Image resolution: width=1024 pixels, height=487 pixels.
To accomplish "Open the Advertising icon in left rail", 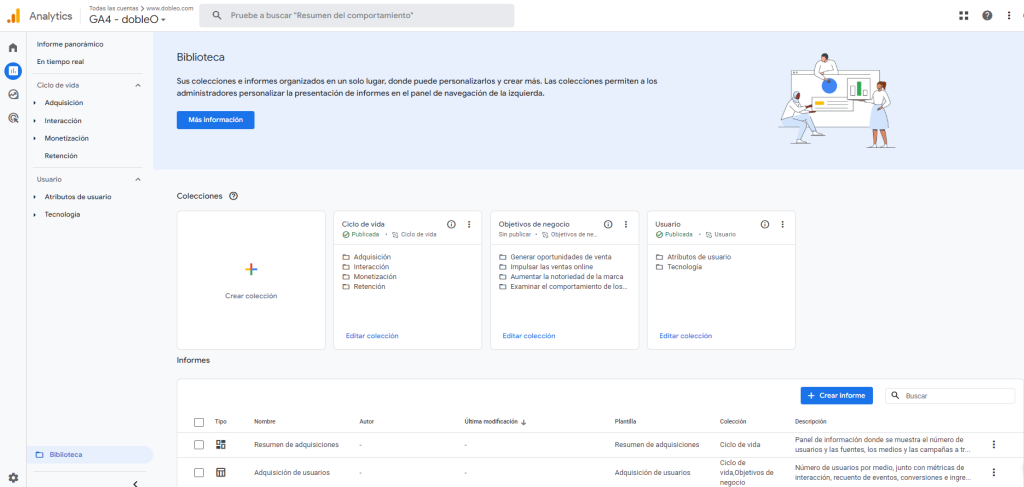I will (13, 118).
